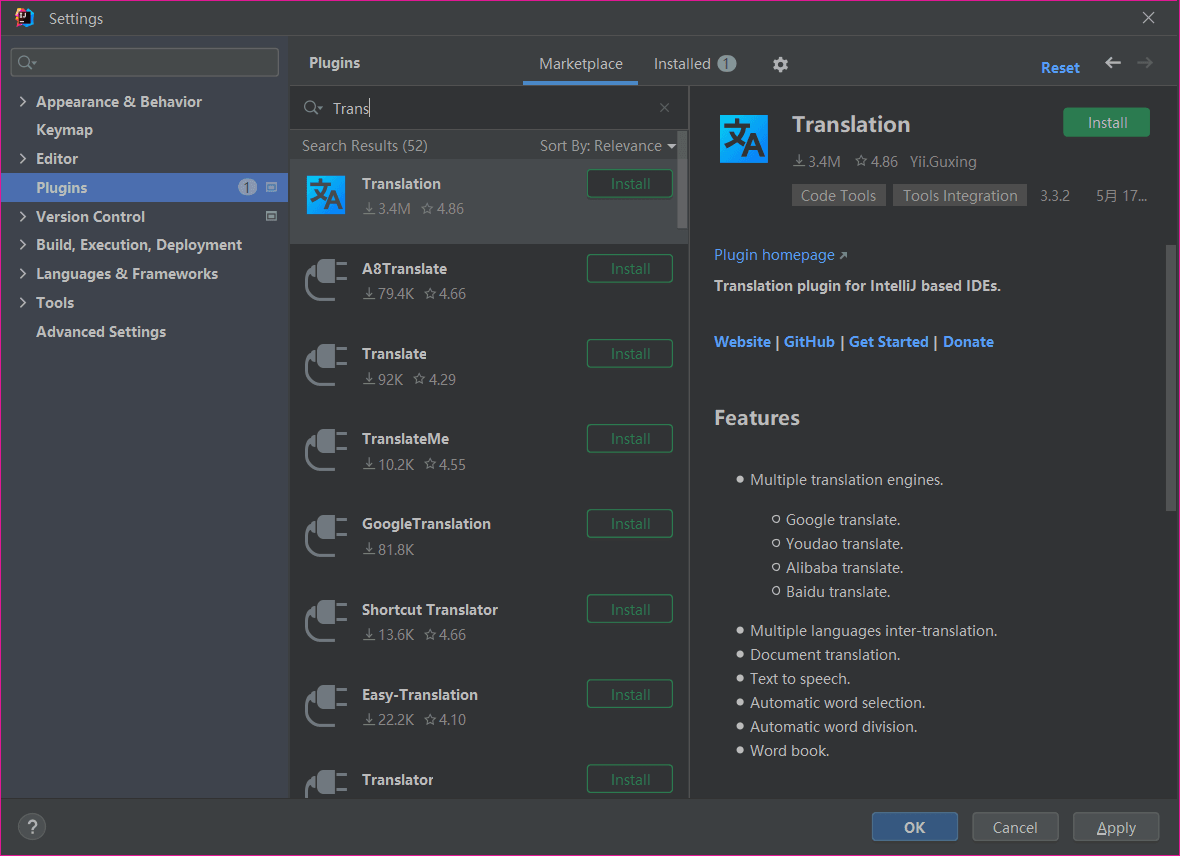Select the TranslateMe plugin icon
This screenshot has height=856, width=1180.
(326, 450)
